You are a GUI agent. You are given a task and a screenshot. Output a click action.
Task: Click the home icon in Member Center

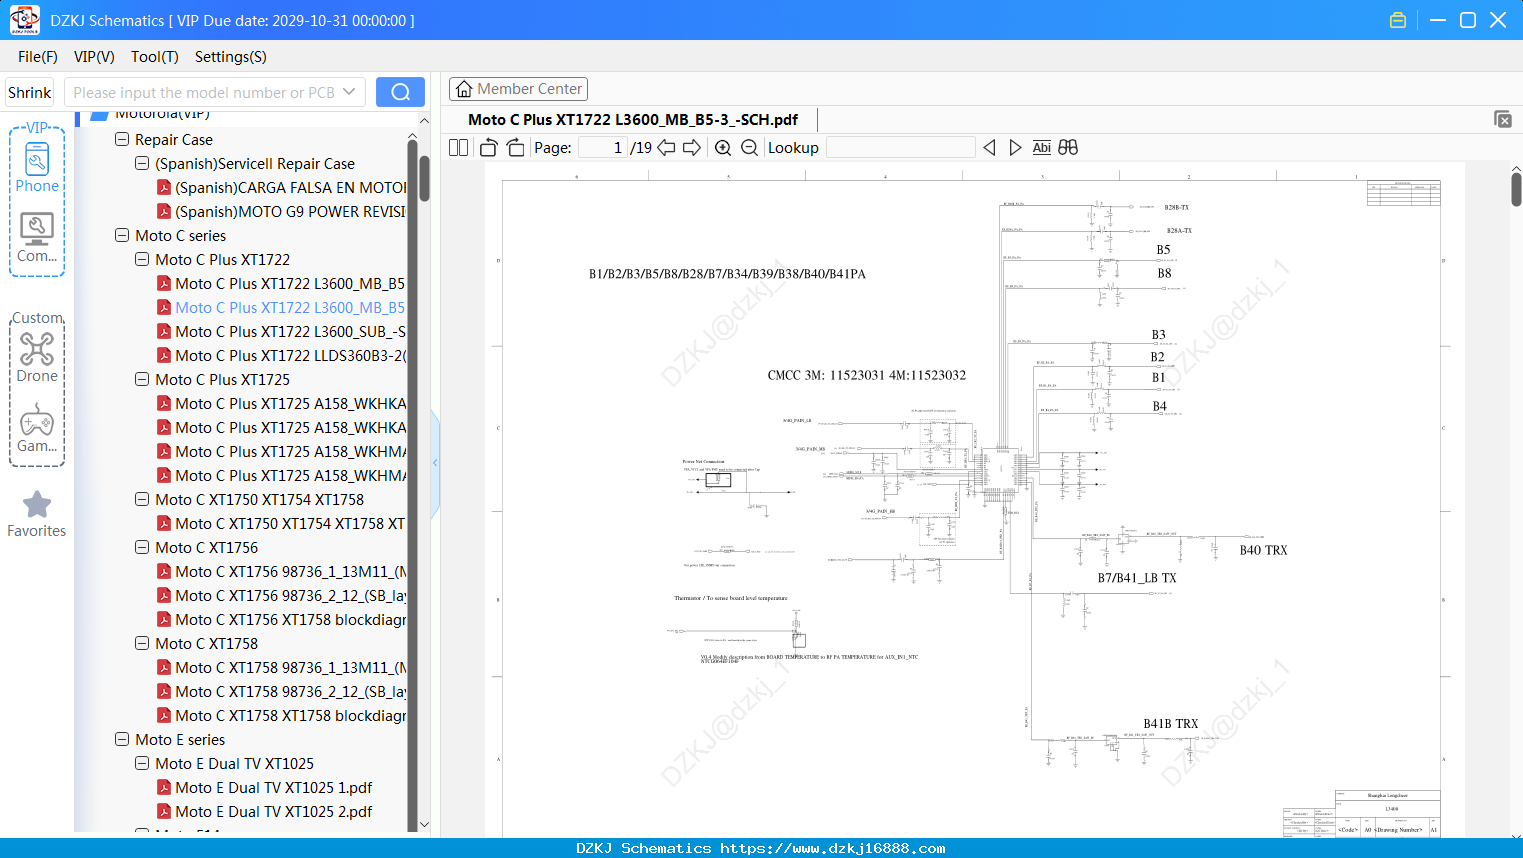click(464, 89)
